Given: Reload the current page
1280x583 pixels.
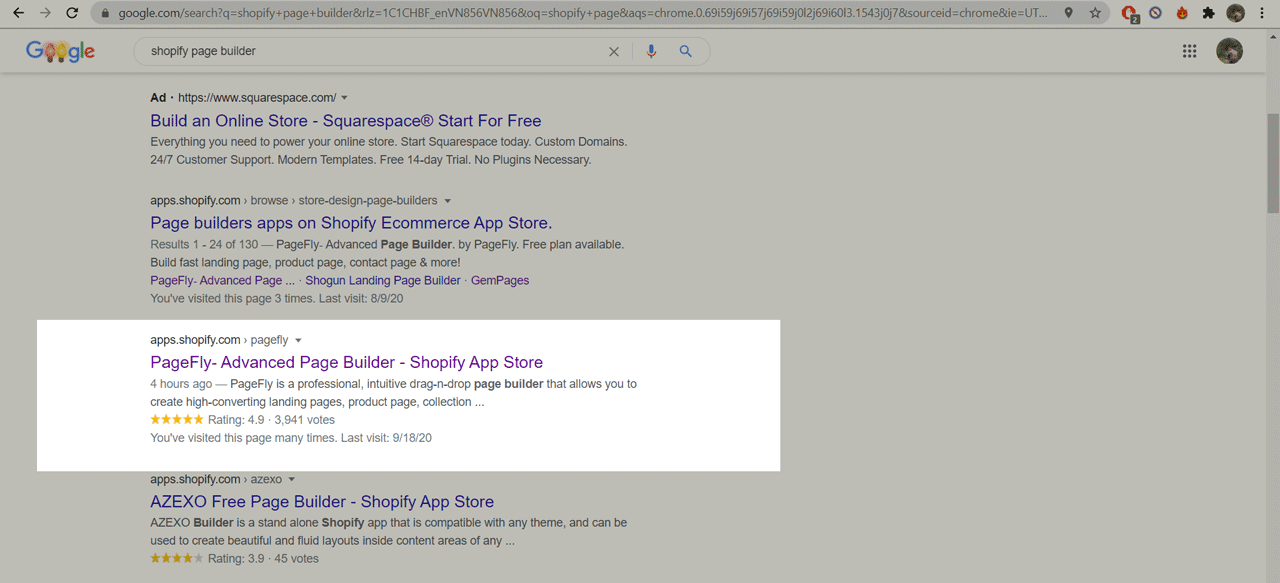Looking at the screenshot, I should click(x=72, y=13).
